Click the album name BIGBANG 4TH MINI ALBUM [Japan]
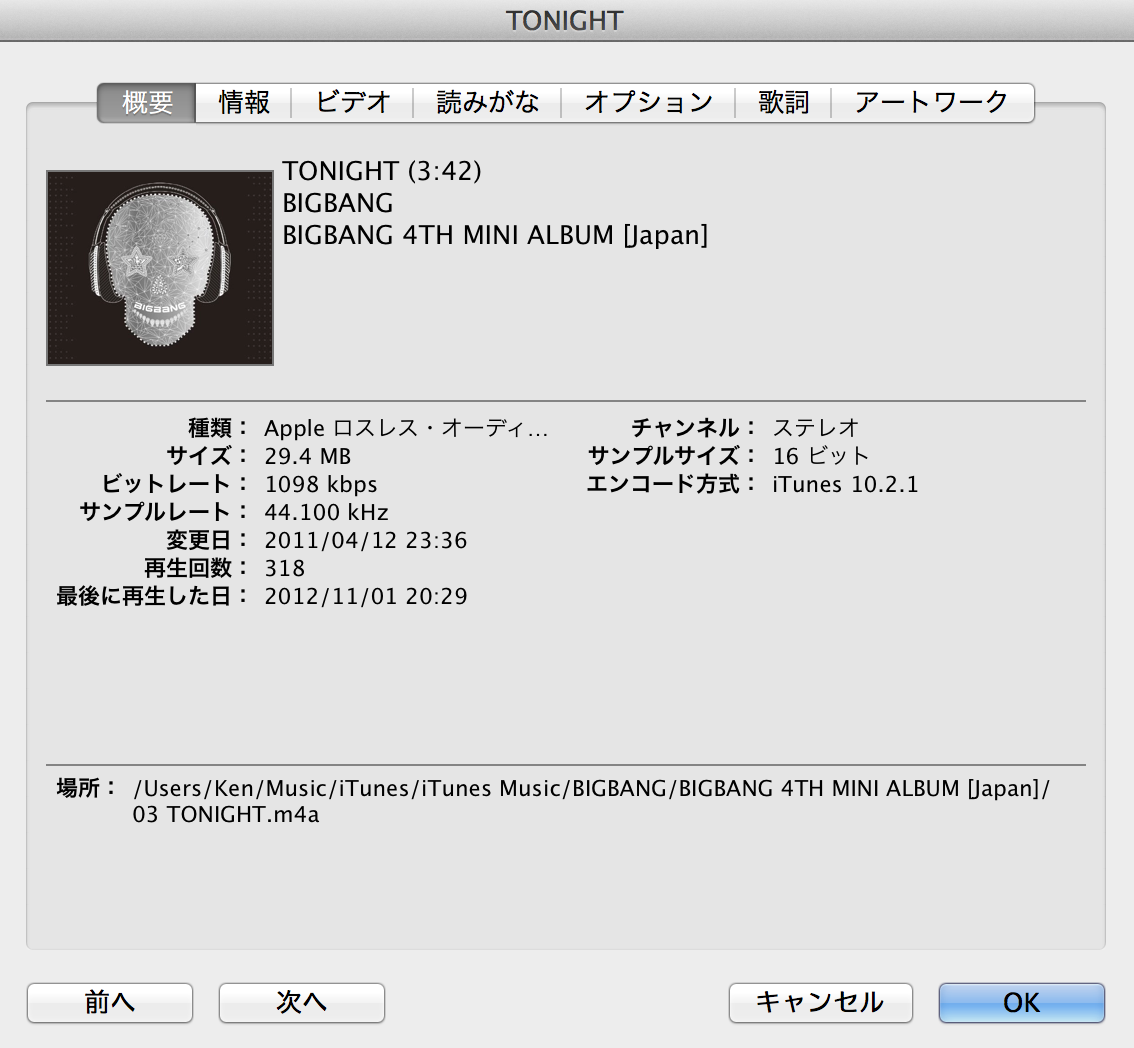Screen dimensions: 1134x1048 coord(495,236)
